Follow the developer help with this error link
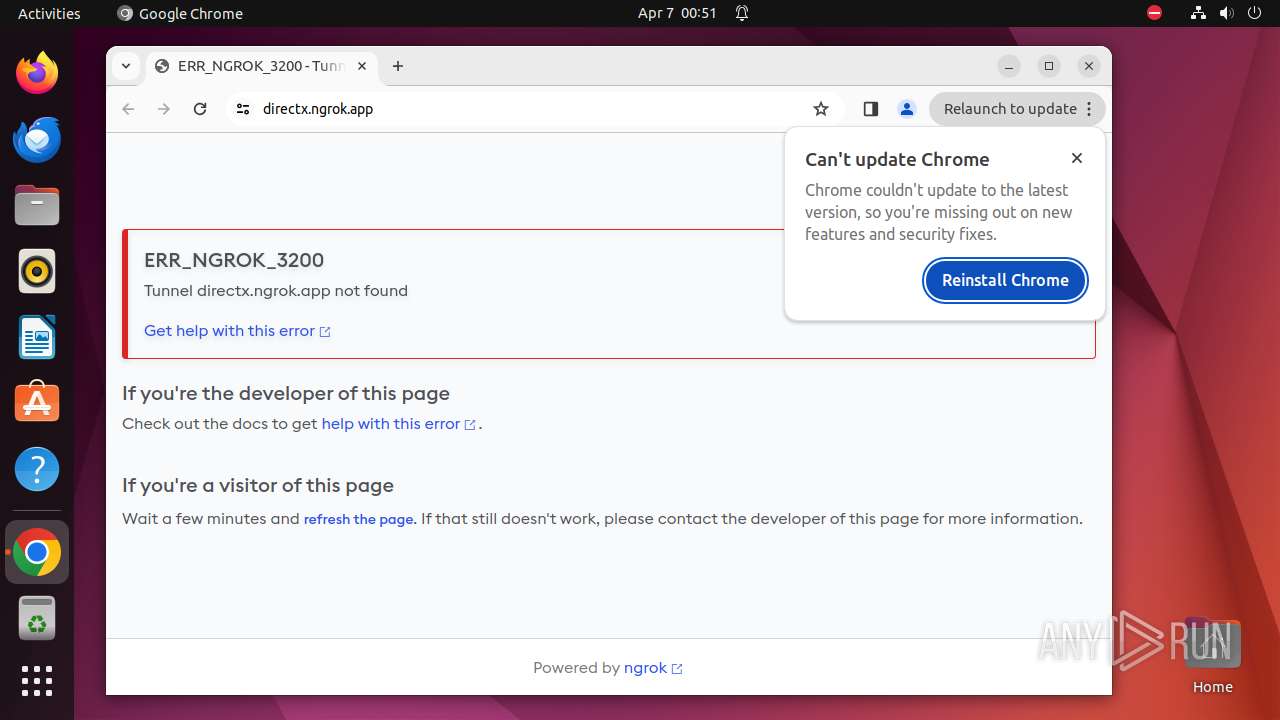The image size is (1280, 720). 398,424
